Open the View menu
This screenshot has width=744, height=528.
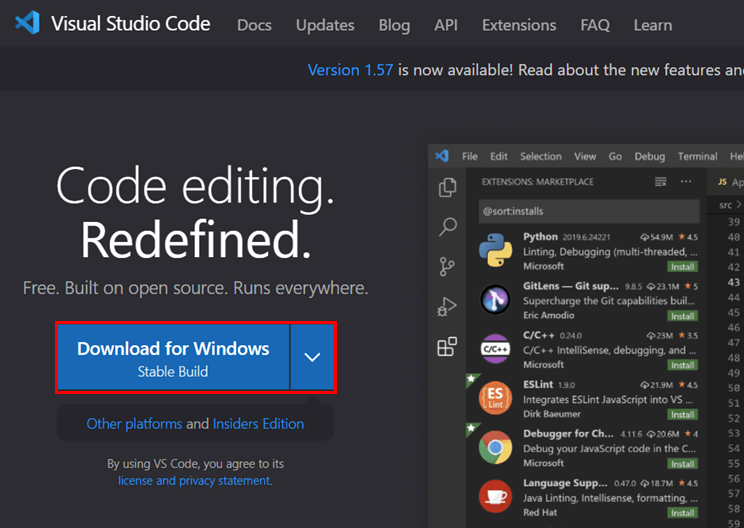point(585,157)
